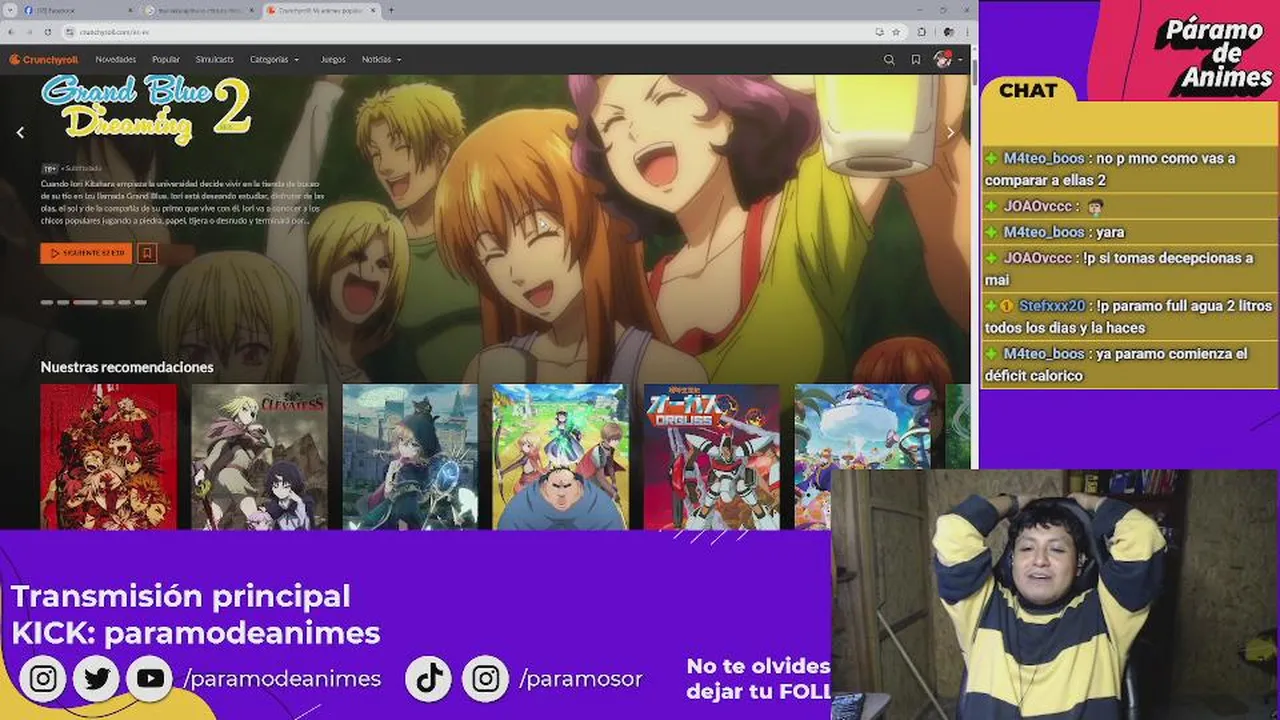
Task: Click the Crunchyroll logo in navbar
Action: tap(43, 60)
